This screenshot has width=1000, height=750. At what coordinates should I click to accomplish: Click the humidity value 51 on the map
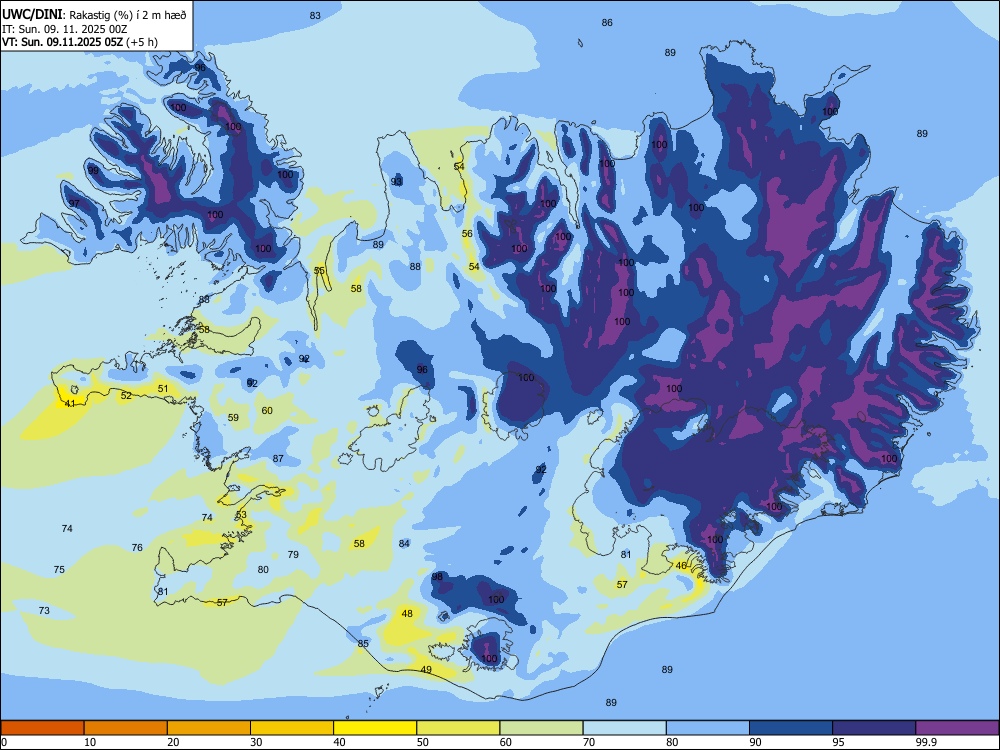point(163,388)
